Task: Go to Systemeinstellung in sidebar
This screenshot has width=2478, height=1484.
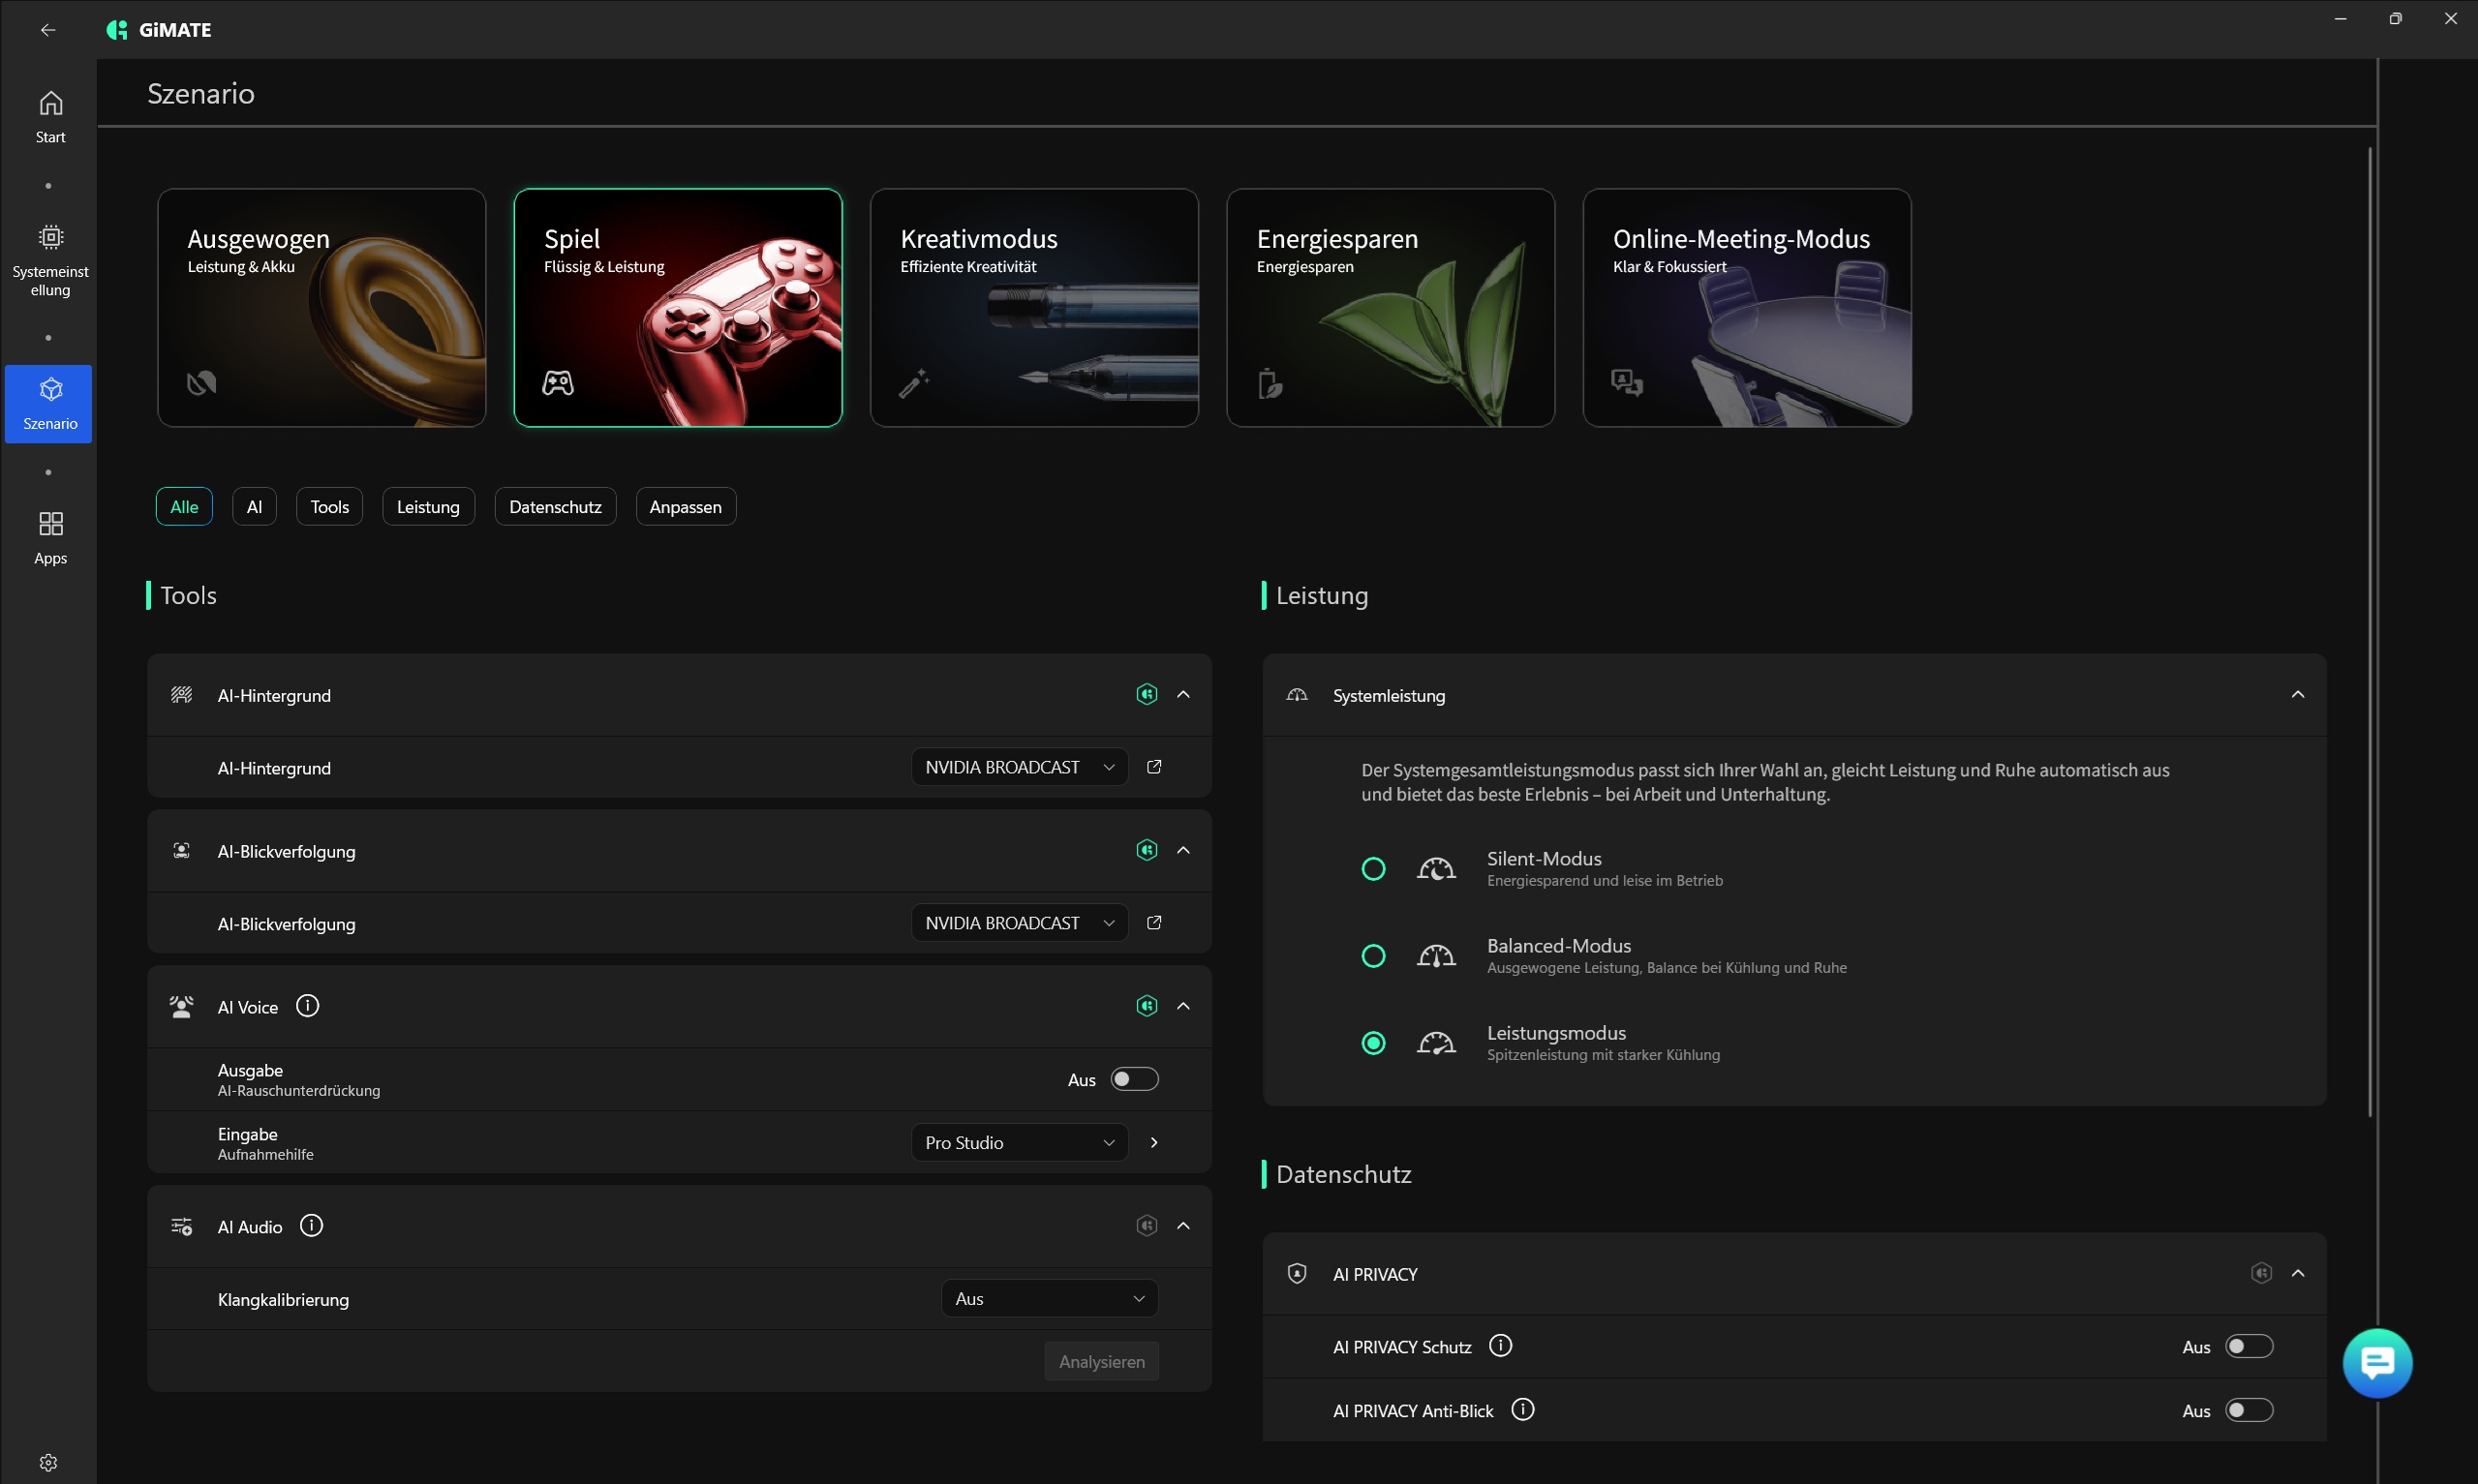Action: click(50, 260)
